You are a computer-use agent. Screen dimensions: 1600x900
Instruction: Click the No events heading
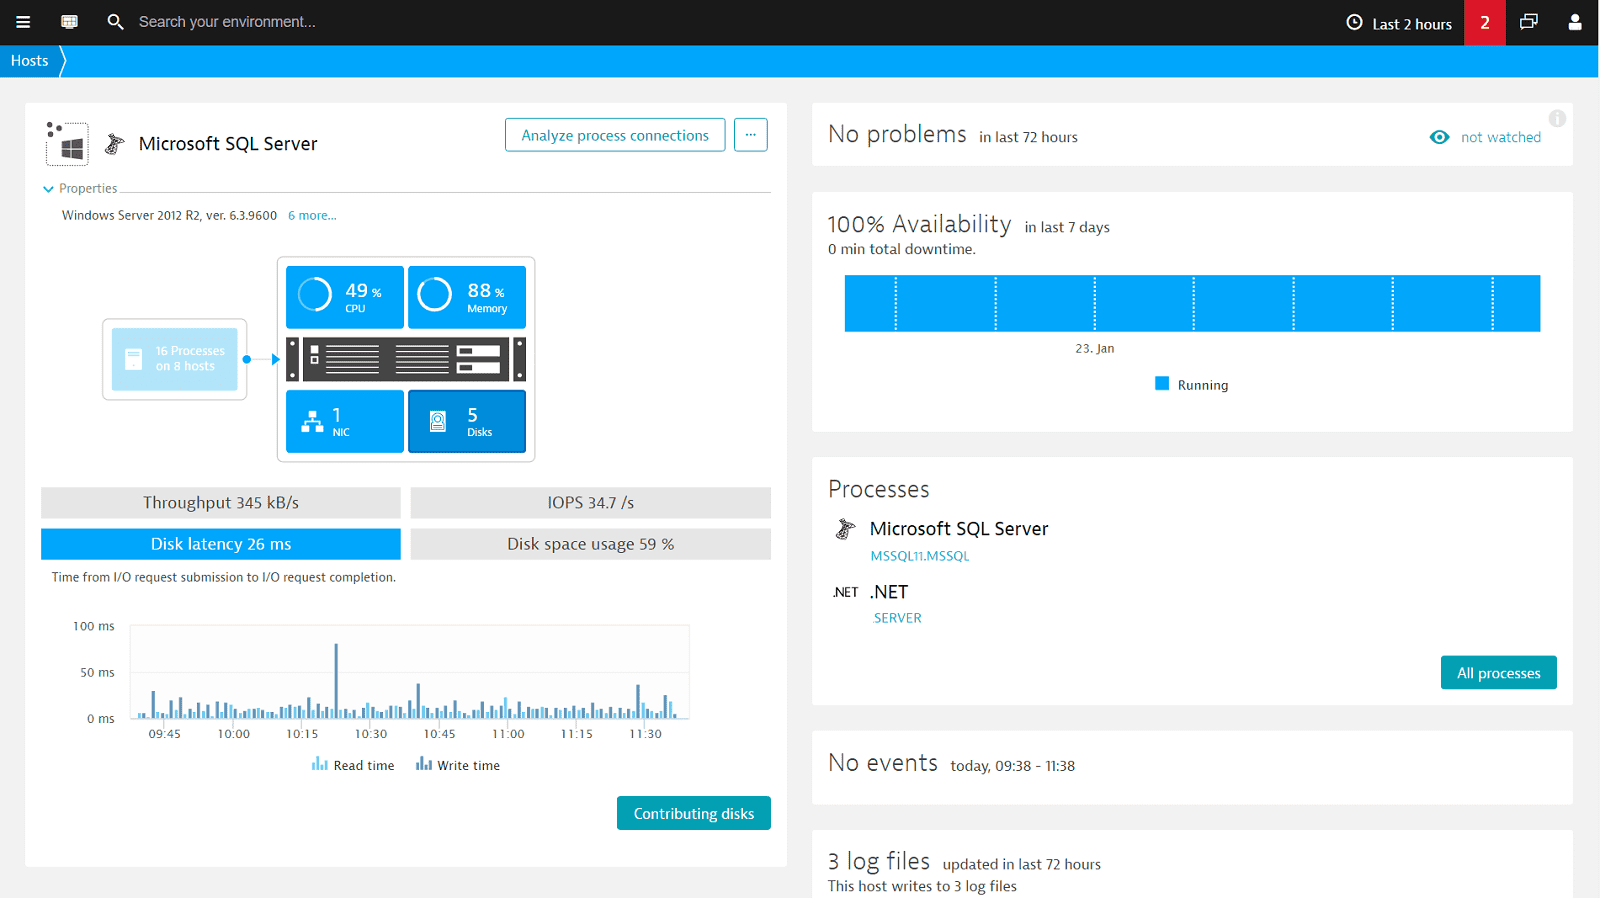click(883, 763)
